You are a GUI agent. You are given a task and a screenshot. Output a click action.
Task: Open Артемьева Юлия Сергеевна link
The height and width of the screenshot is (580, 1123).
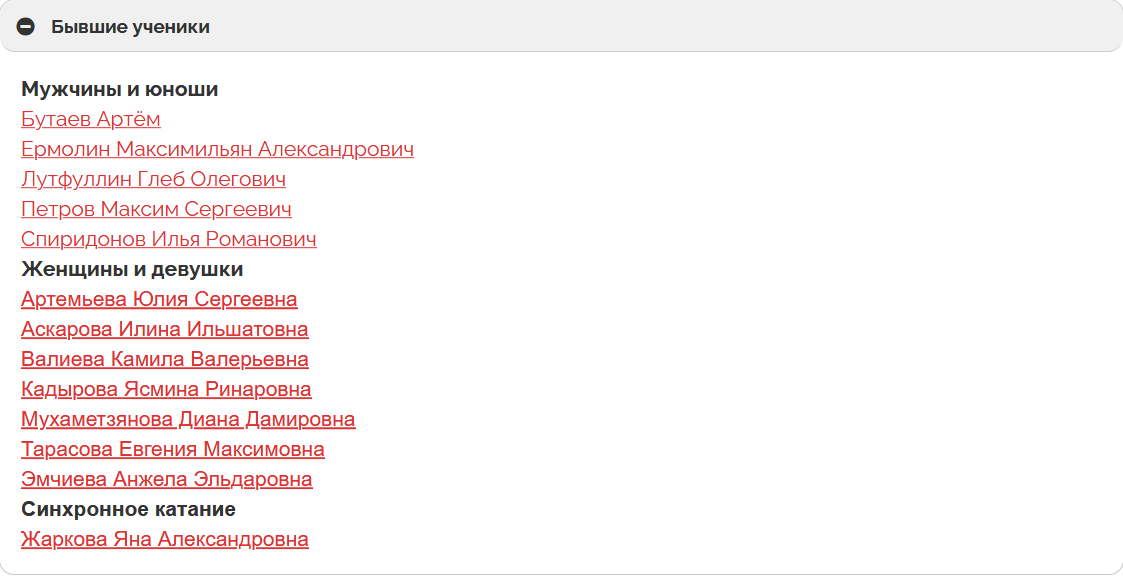click(159, 300)
